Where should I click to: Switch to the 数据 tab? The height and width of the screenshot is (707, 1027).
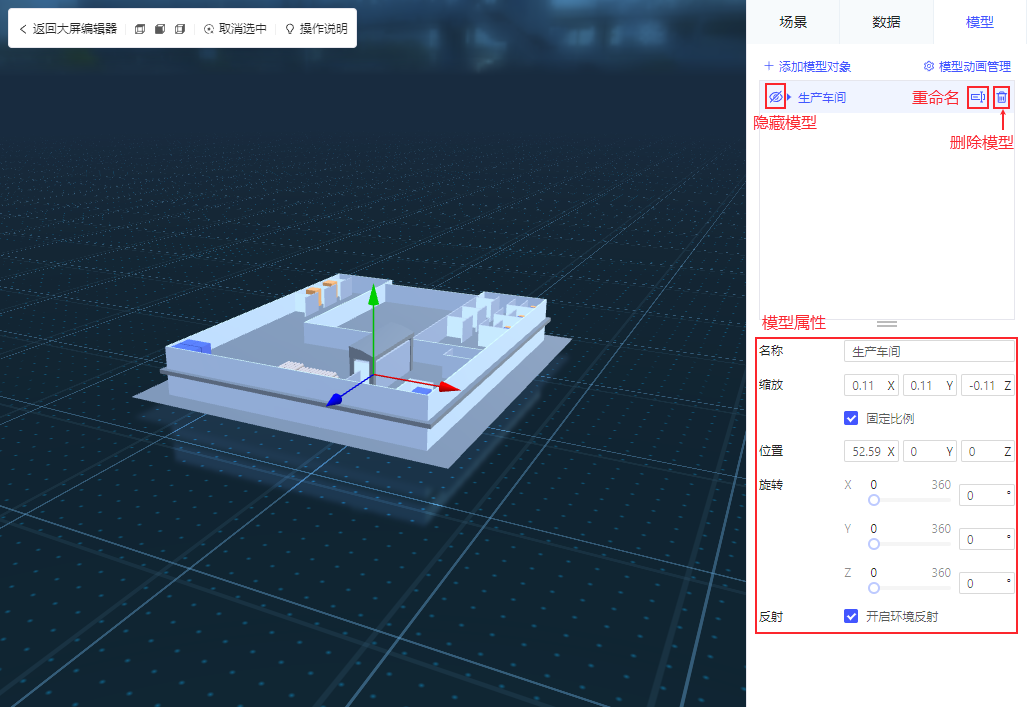tap(886, 22)
